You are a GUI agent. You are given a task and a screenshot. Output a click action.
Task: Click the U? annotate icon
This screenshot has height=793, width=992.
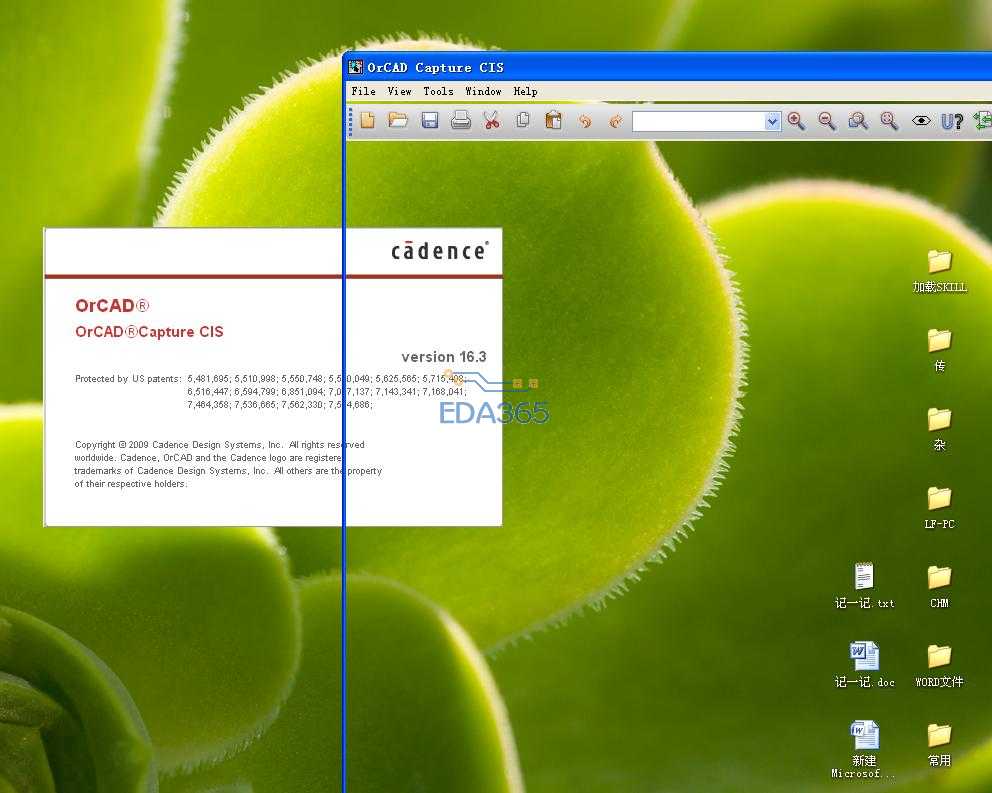tap(952, 121)
